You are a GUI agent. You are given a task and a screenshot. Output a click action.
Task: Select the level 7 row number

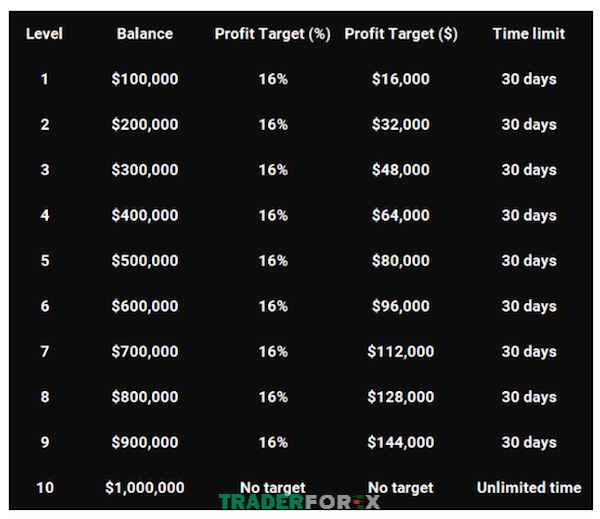pyautogui.click(x=45, y=351)
